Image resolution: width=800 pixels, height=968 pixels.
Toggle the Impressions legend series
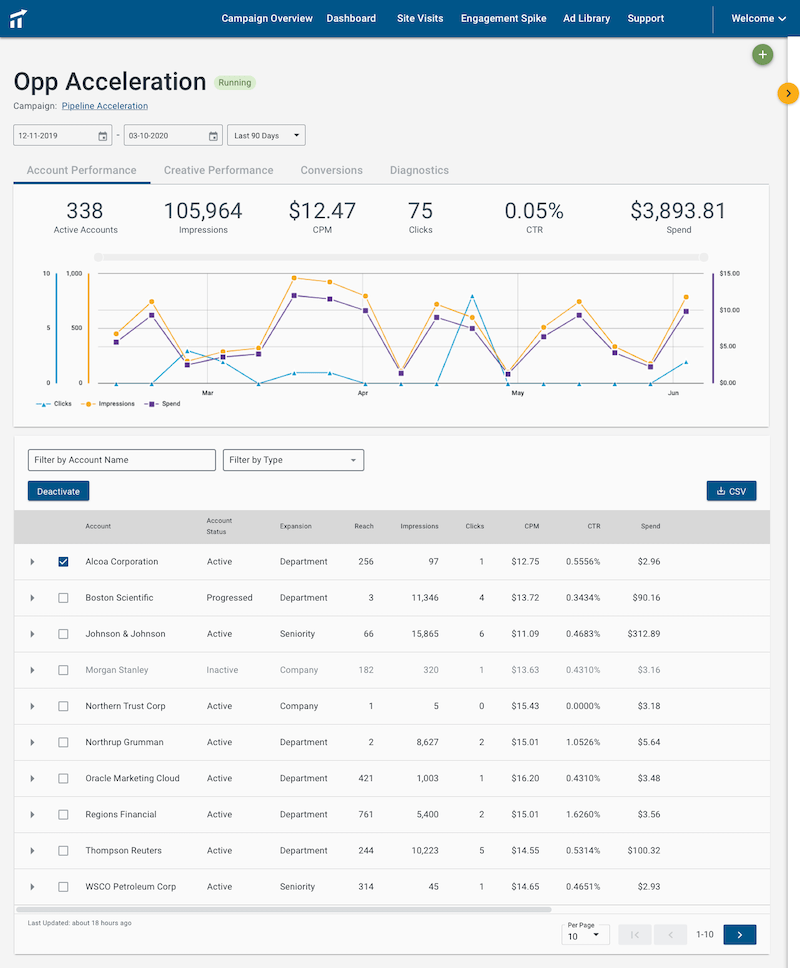point(108,404)
